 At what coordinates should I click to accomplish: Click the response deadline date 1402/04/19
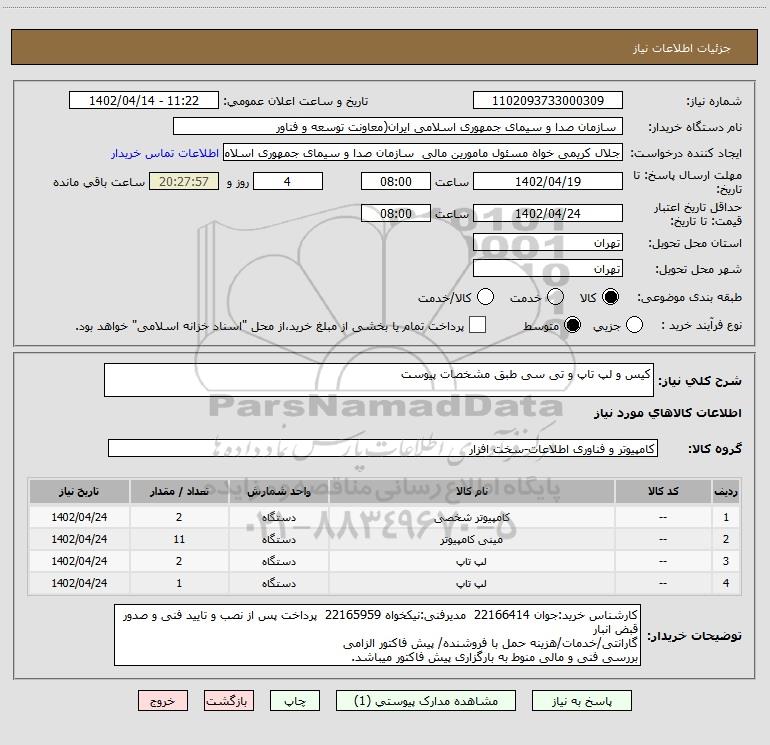pos(548,182)
